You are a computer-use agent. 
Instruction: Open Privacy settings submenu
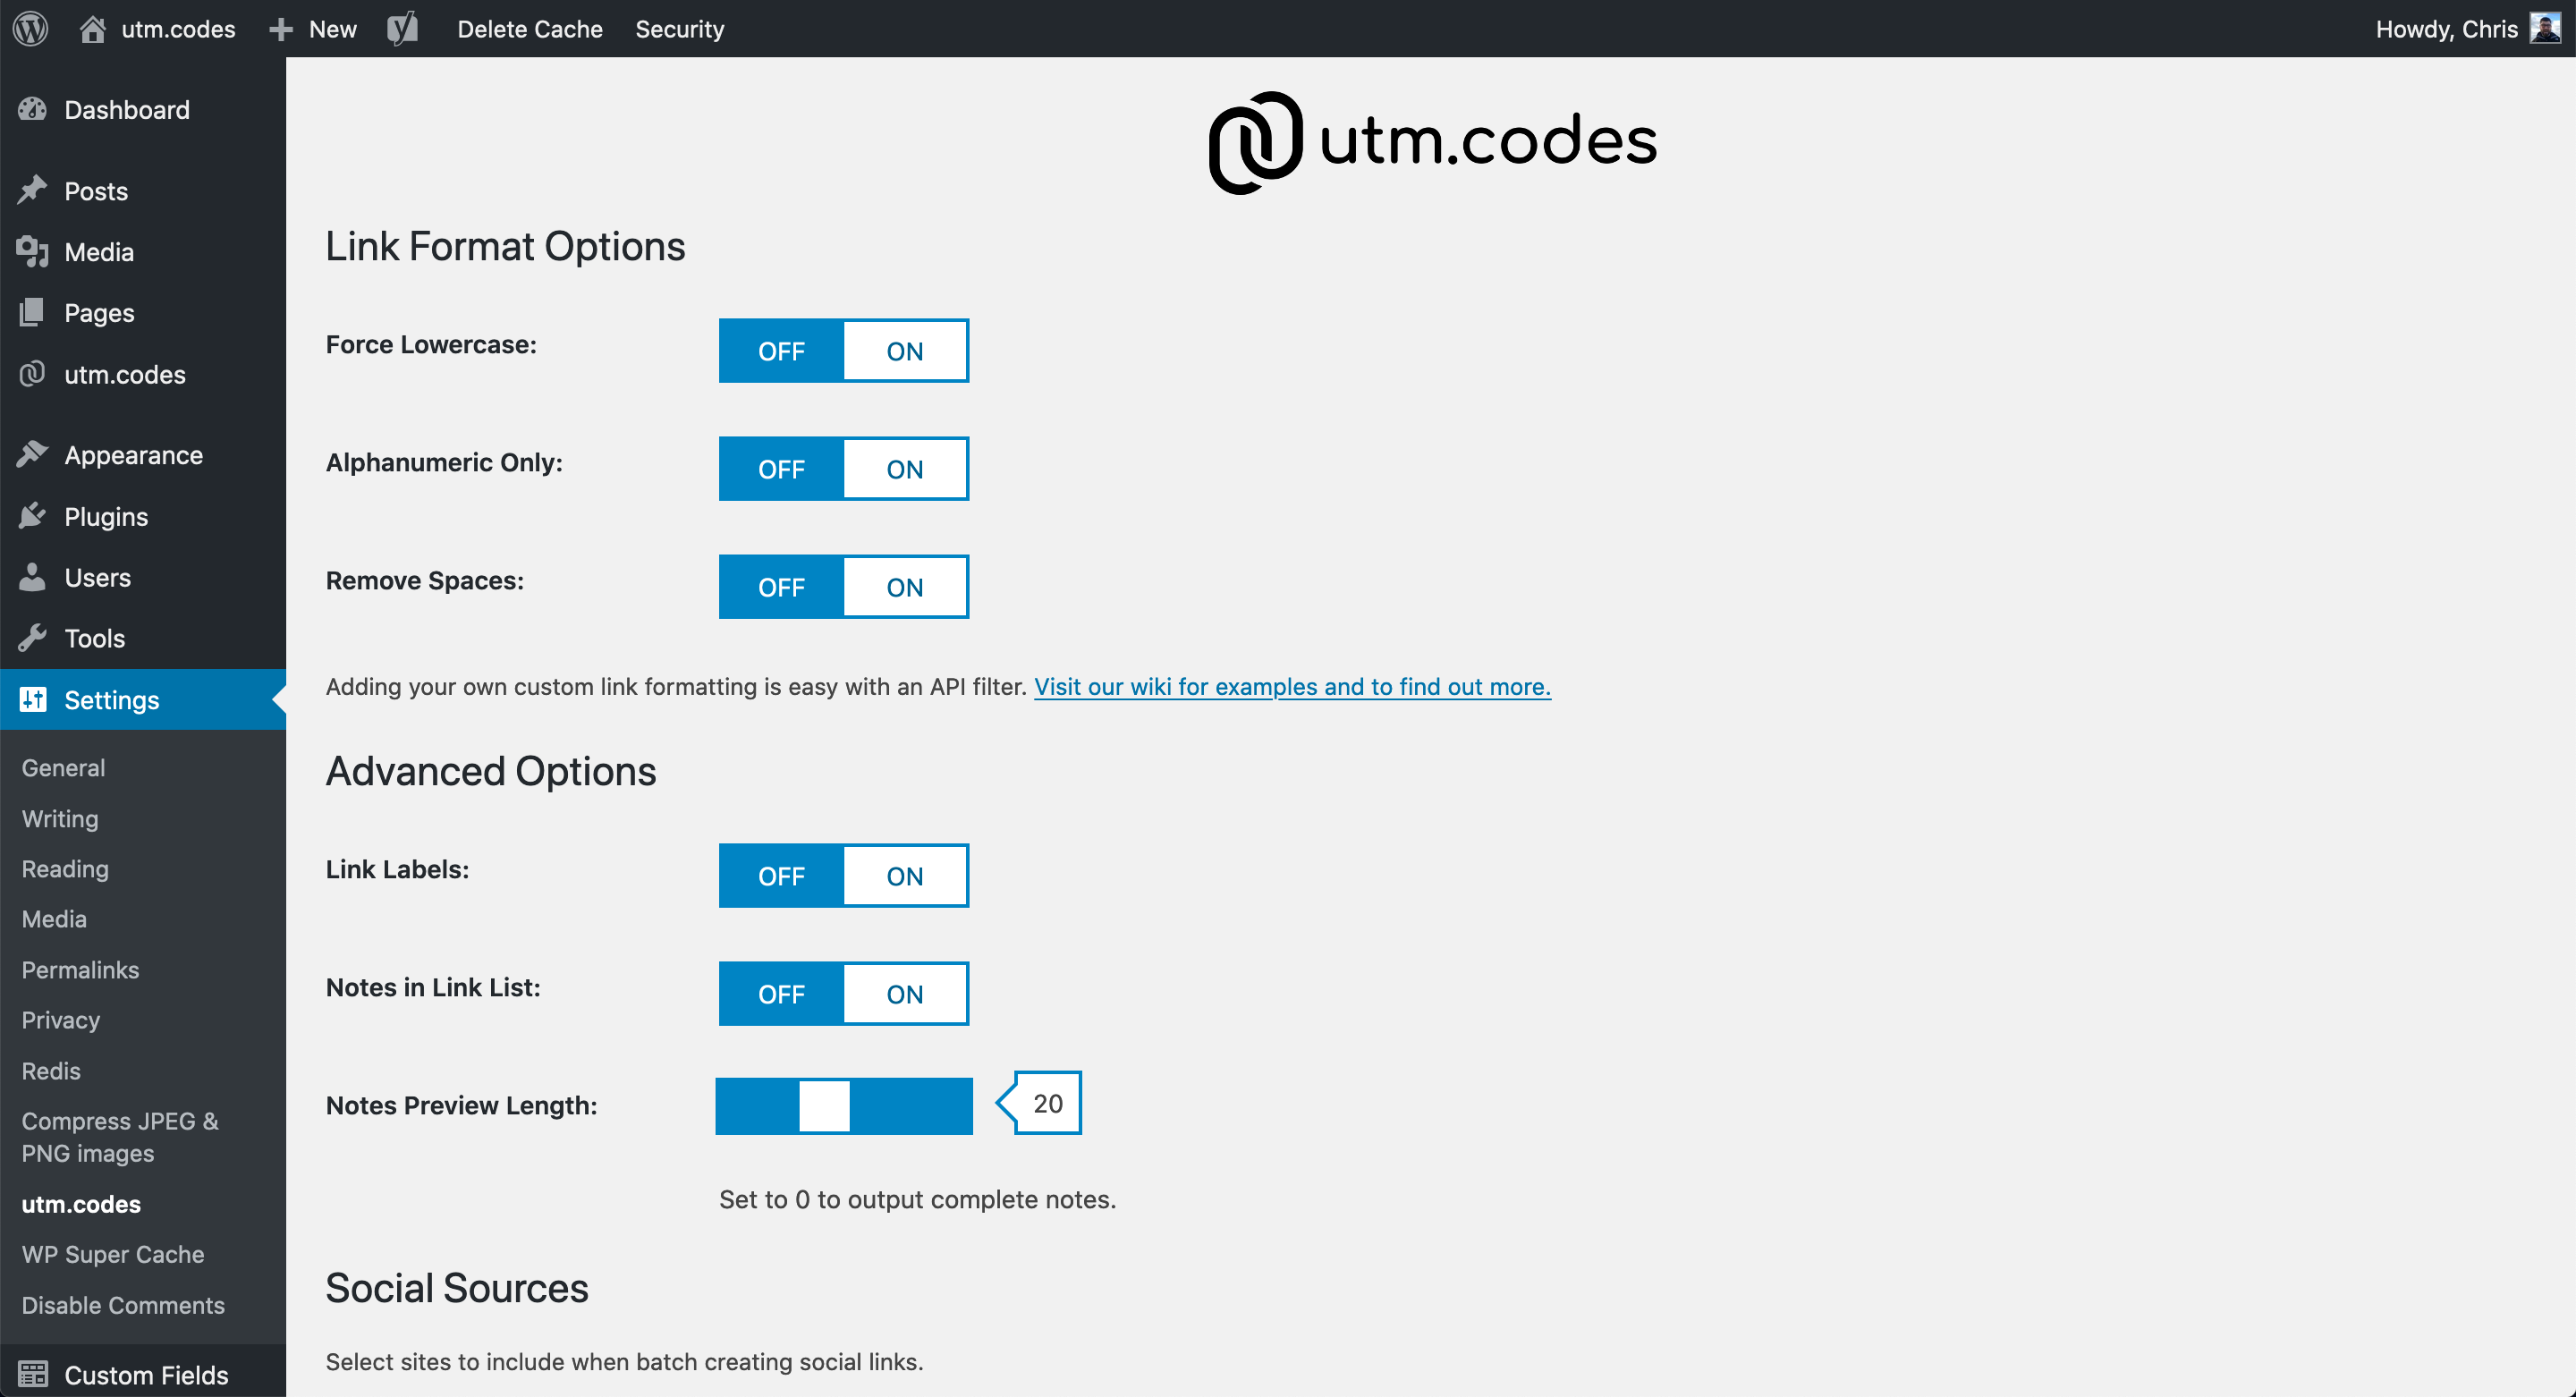pyautogui.click(x=61, y=1020)
